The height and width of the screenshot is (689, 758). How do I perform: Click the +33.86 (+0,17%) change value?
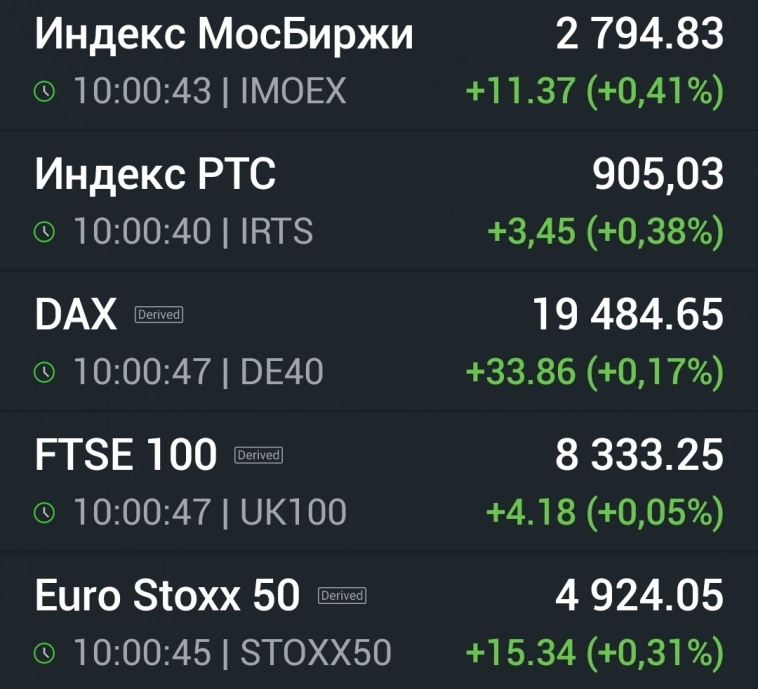pyautogui.click(x=594, y=372)
